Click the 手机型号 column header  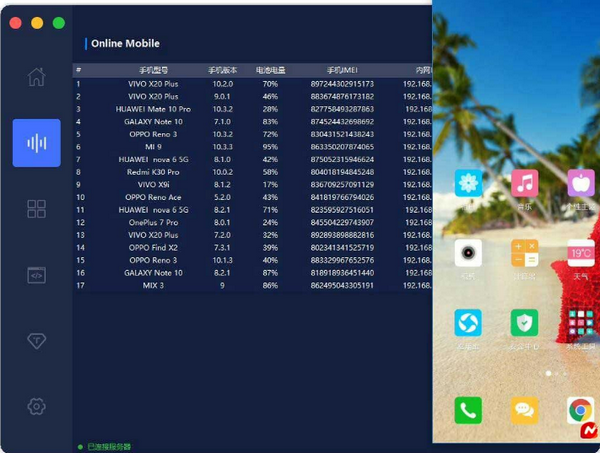point(153,70)
